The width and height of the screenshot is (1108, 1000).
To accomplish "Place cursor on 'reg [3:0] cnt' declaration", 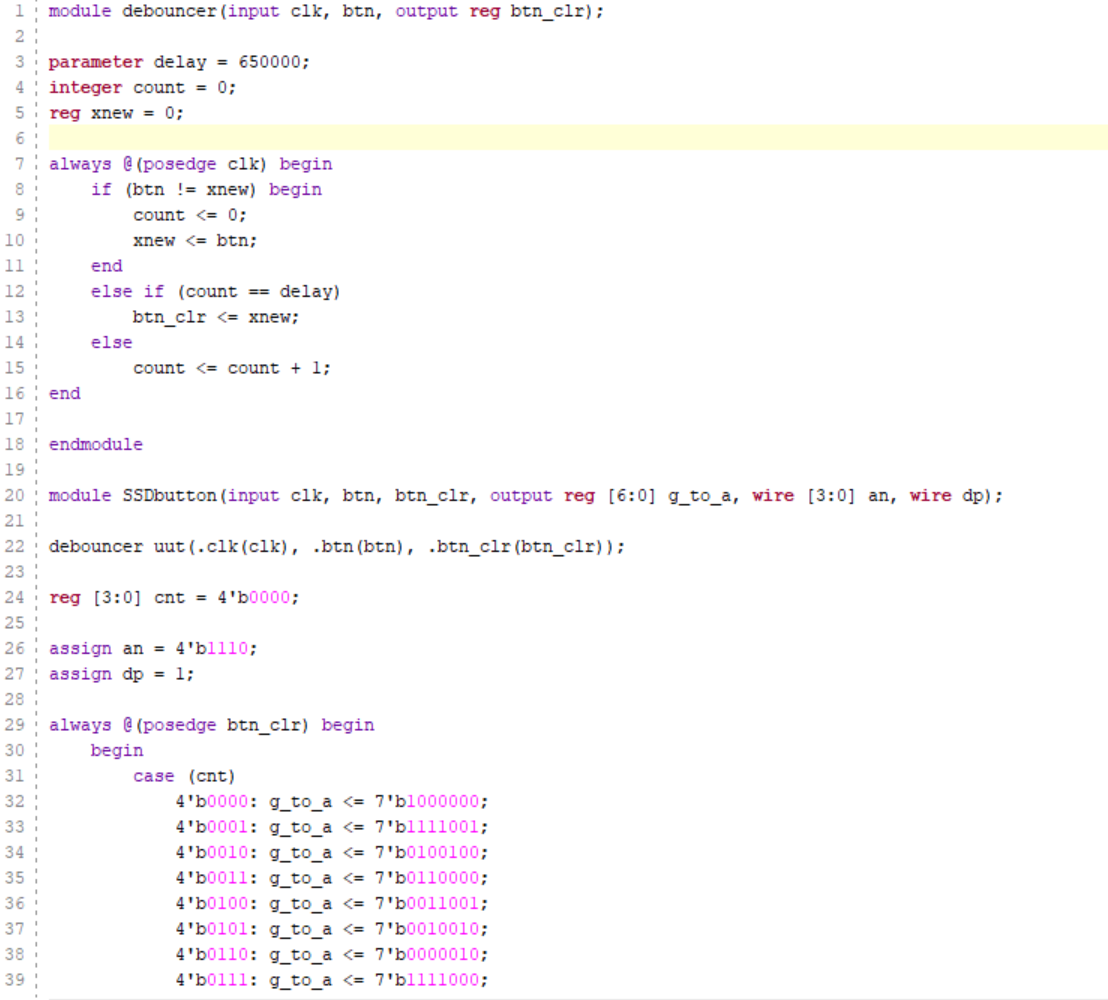I will click(174, 597).
